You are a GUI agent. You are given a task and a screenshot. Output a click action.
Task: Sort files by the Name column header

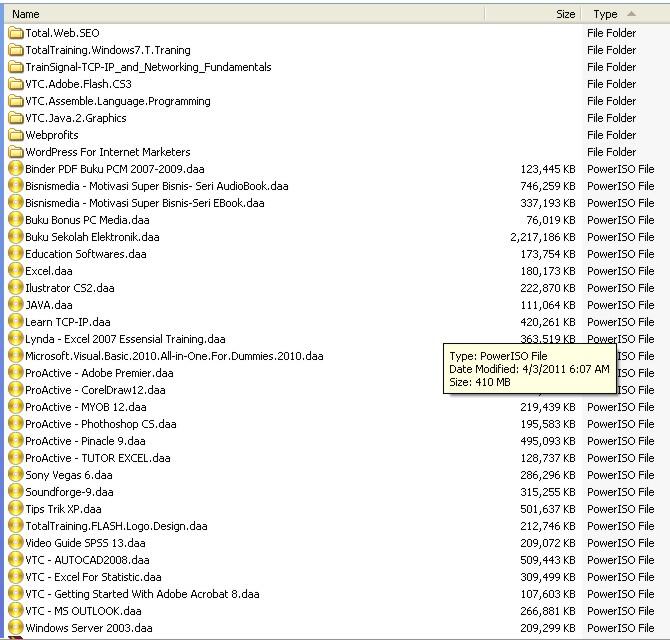tap(244, 14)
